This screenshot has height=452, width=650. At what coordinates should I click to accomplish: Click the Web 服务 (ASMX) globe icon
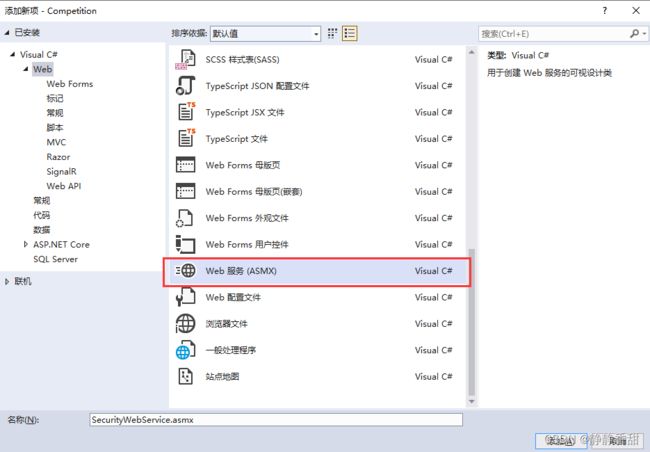(x=185, y=271)
